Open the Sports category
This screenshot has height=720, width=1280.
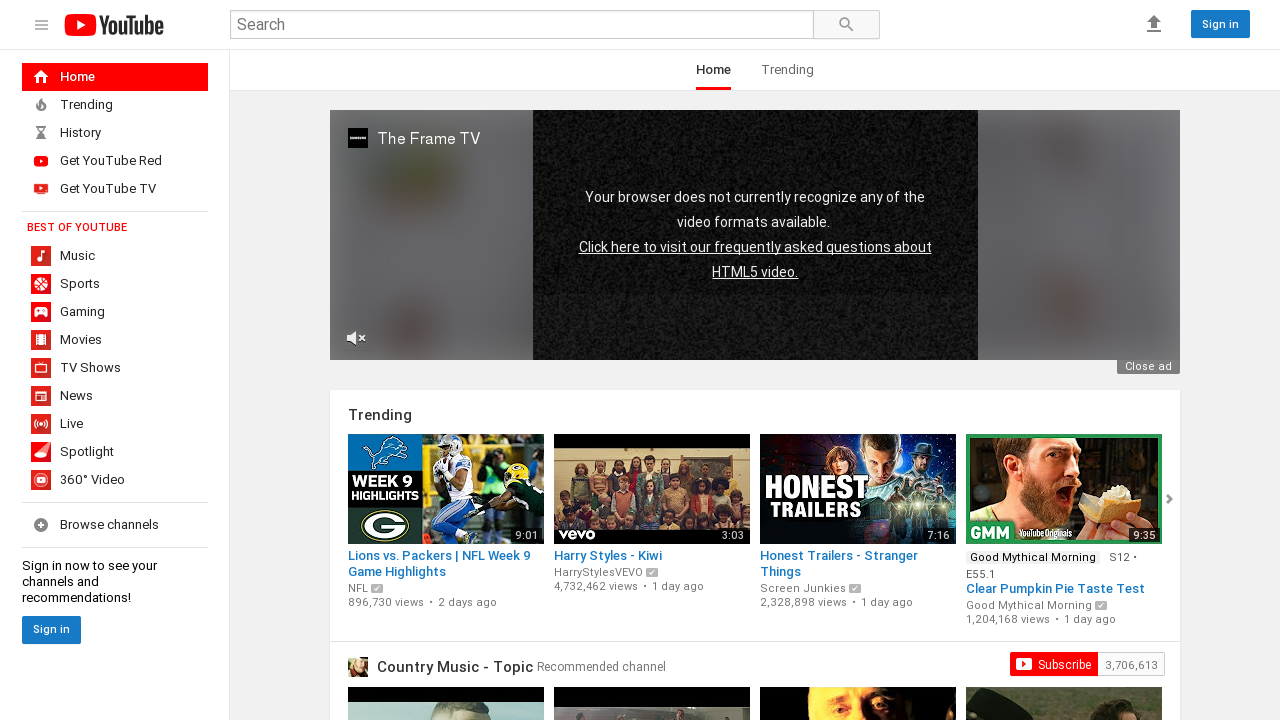[115, 284]
